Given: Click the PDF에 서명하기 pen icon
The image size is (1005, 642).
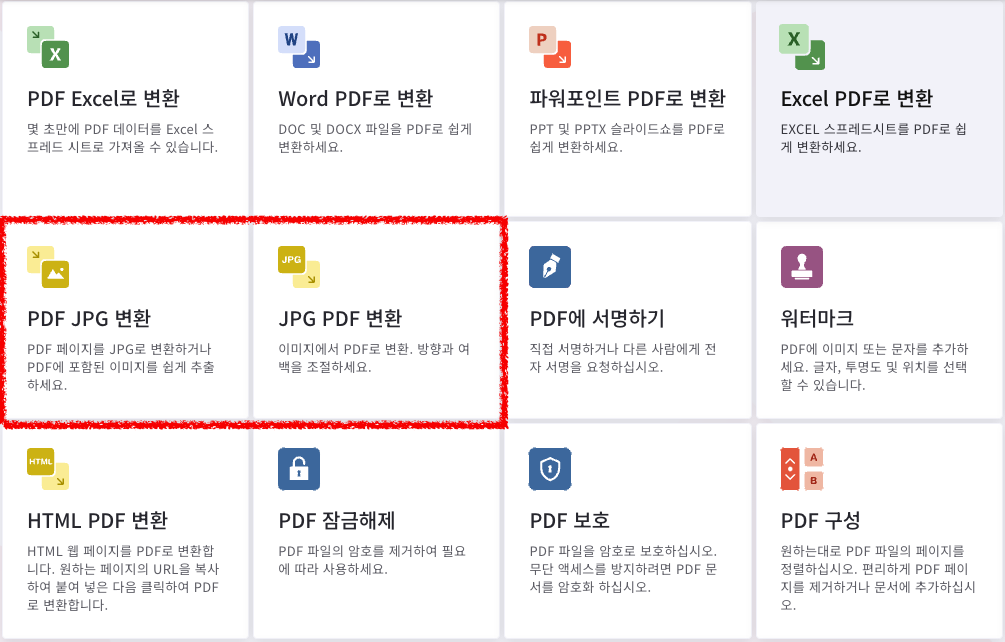Looking at the screenshot, I should pyautogui.click(x=549, y=266).
